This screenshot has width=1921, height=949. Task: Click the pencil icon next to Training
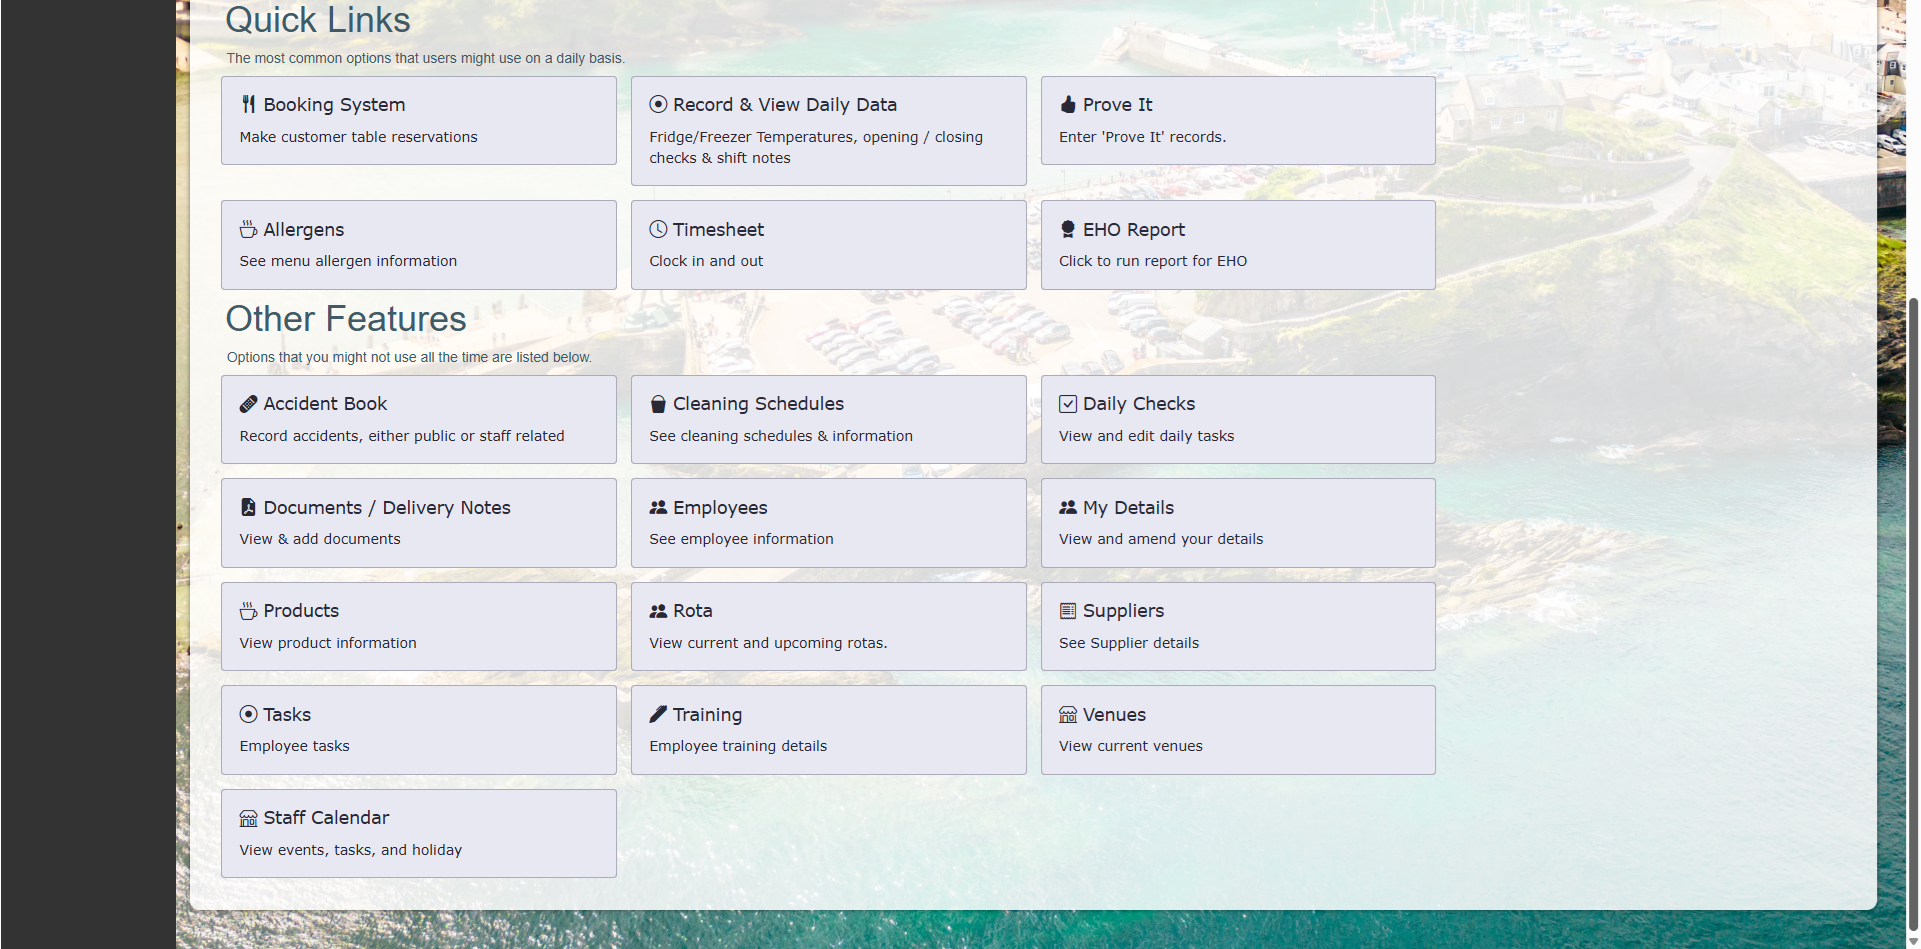point(658,714)
